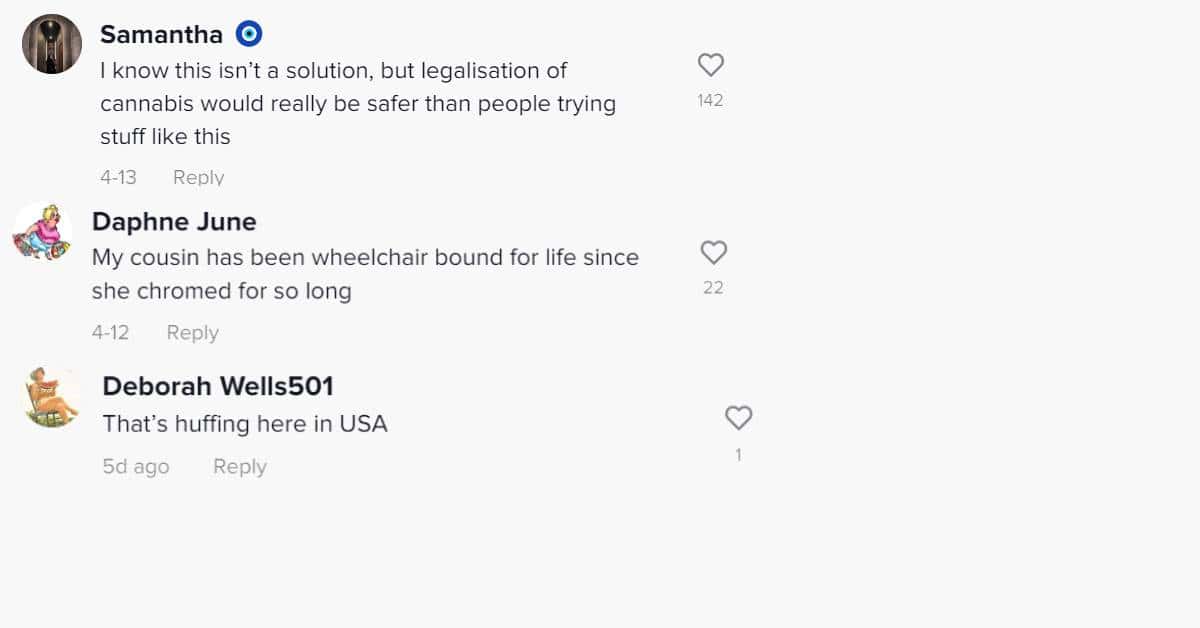Expand the reply thread on Deborah's comment
Screen dimensions: 1200x628
tap(239, 466)
